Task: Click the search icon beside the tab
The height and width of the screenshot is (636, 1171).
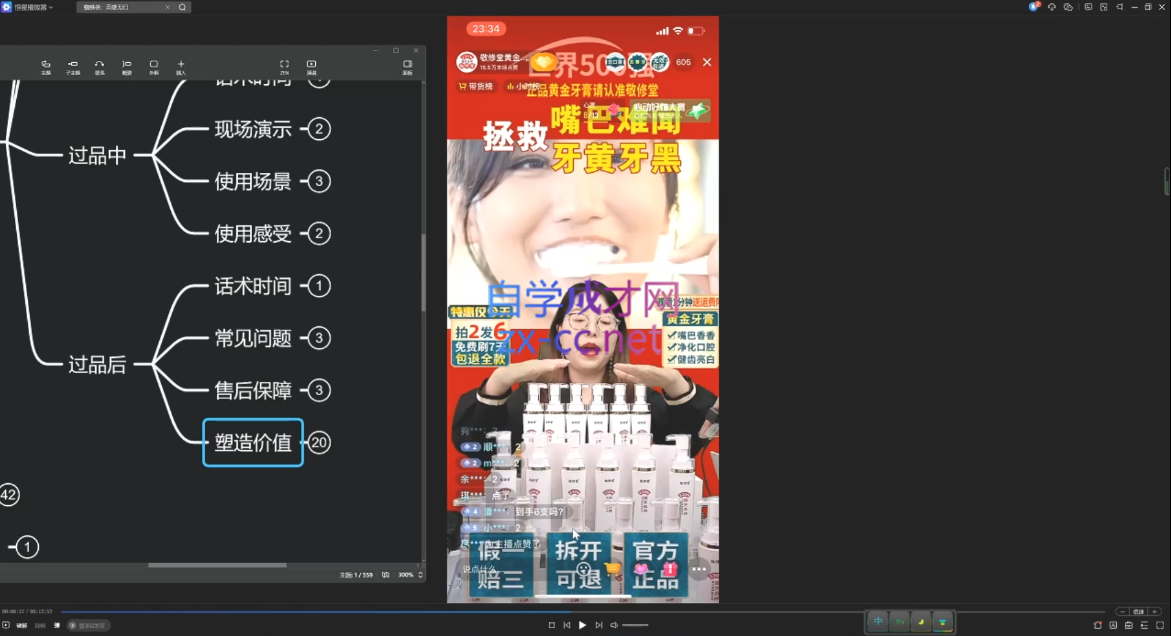Action: (x=182, y=7)
